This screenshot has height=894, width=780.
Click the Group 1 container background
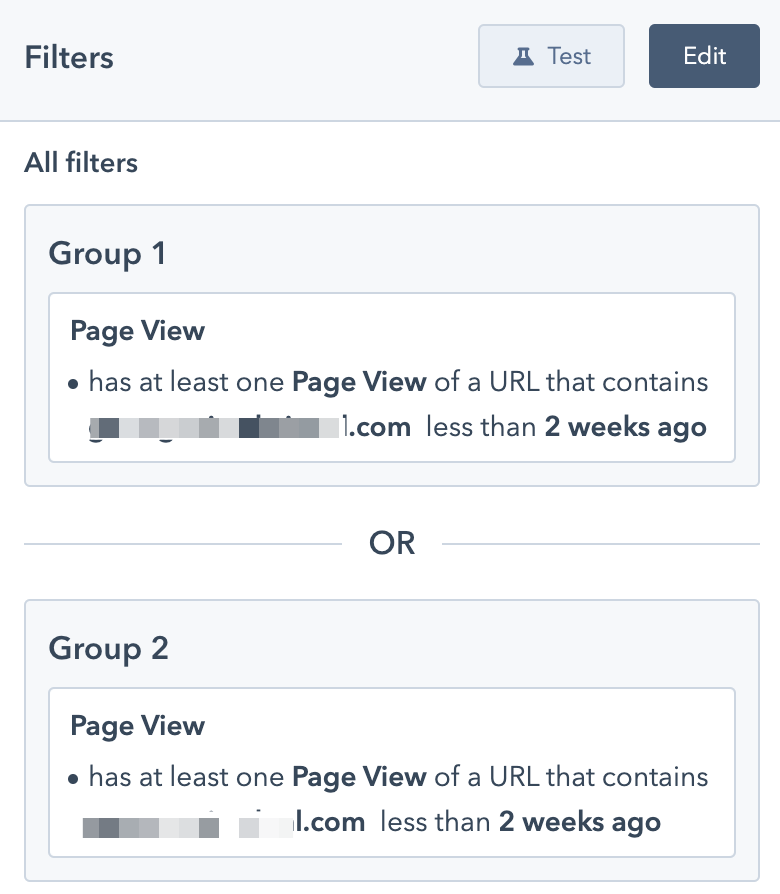click(x=392, y=474)
